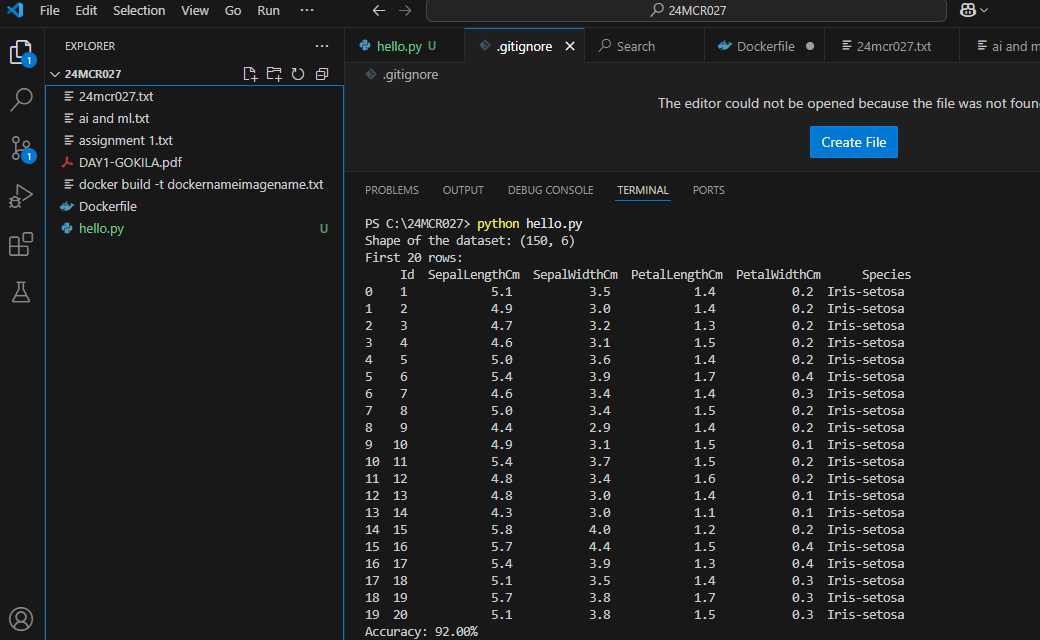Switch to the PORTS panel tab
Image resolution: width=1040 pixels, height=640 pixels.
tap(708, 190)
